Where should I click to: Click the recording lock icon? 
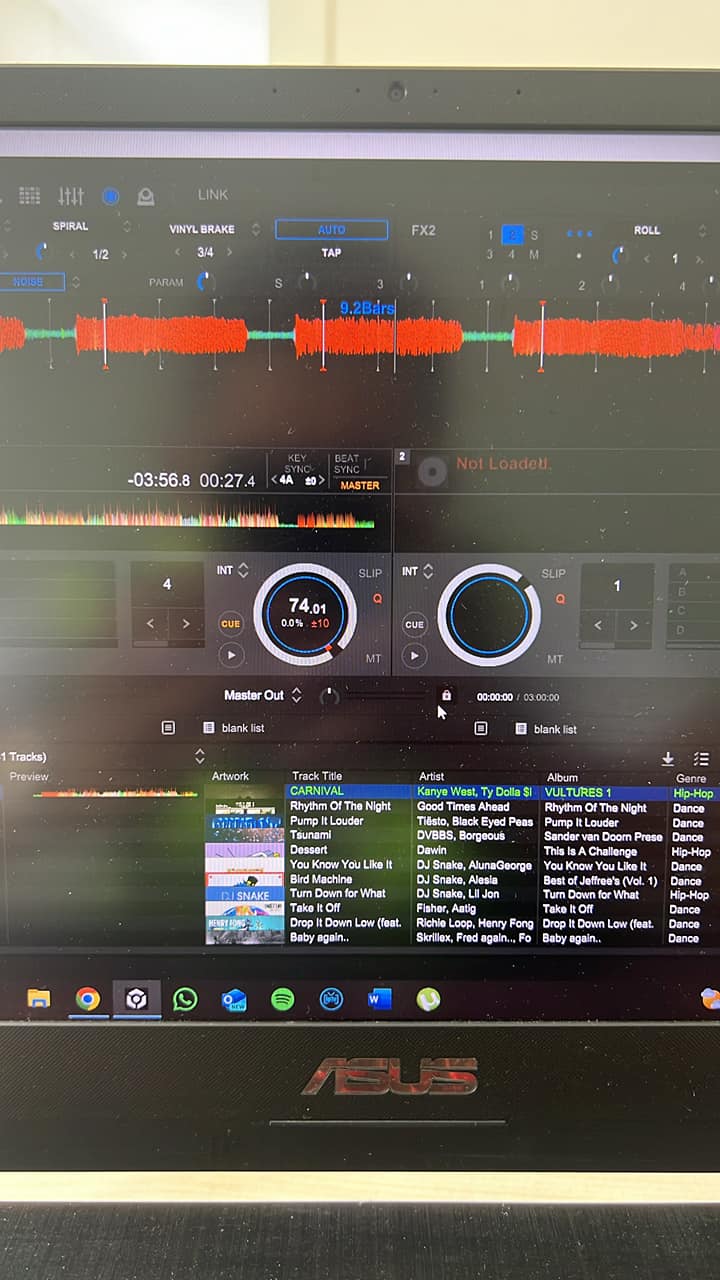[x=446, y=695]
